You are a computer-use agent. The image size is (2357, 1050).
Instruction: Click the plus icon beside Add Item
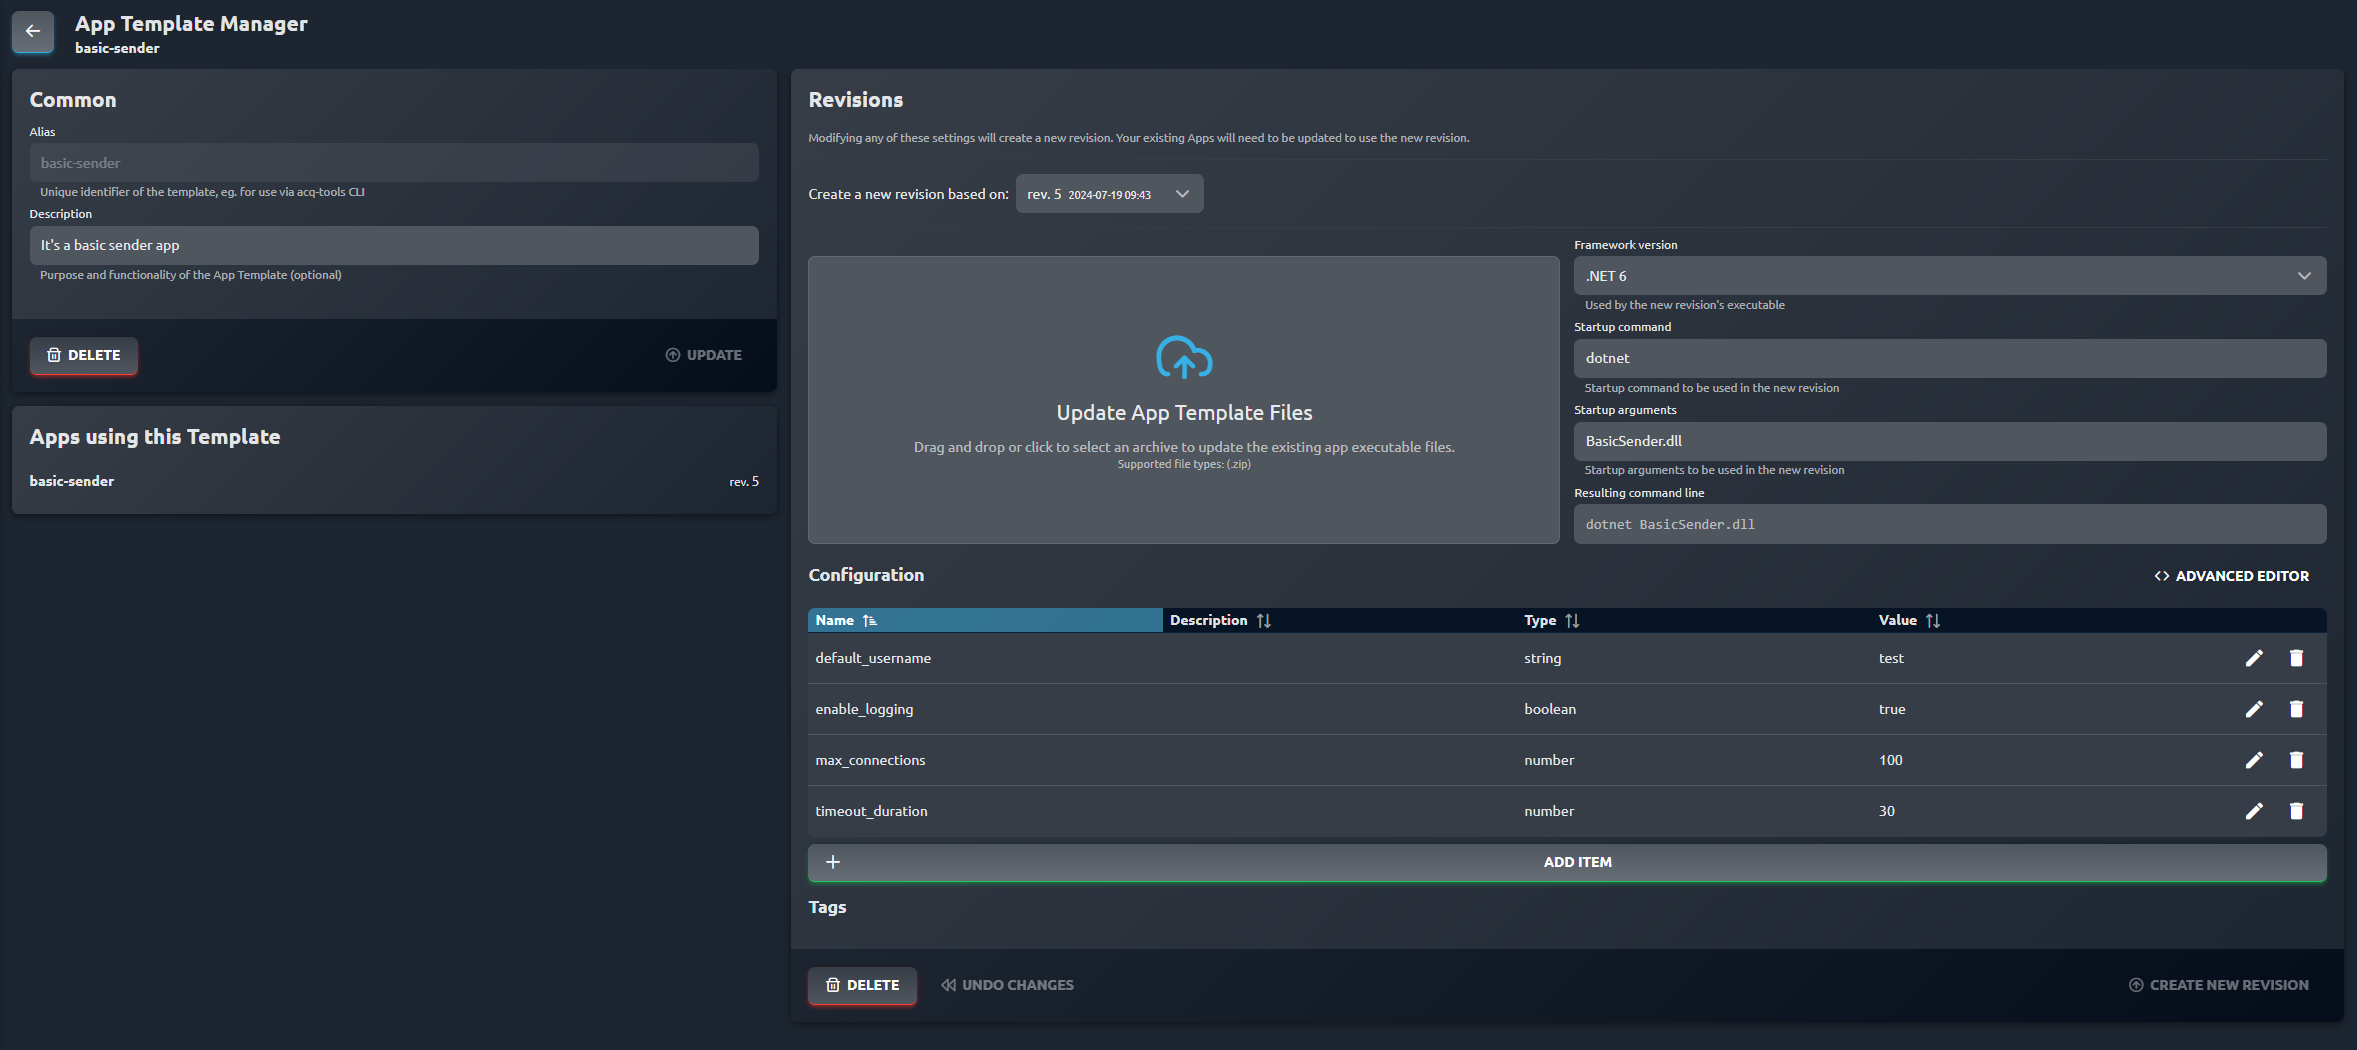click(x=833, y=862)
